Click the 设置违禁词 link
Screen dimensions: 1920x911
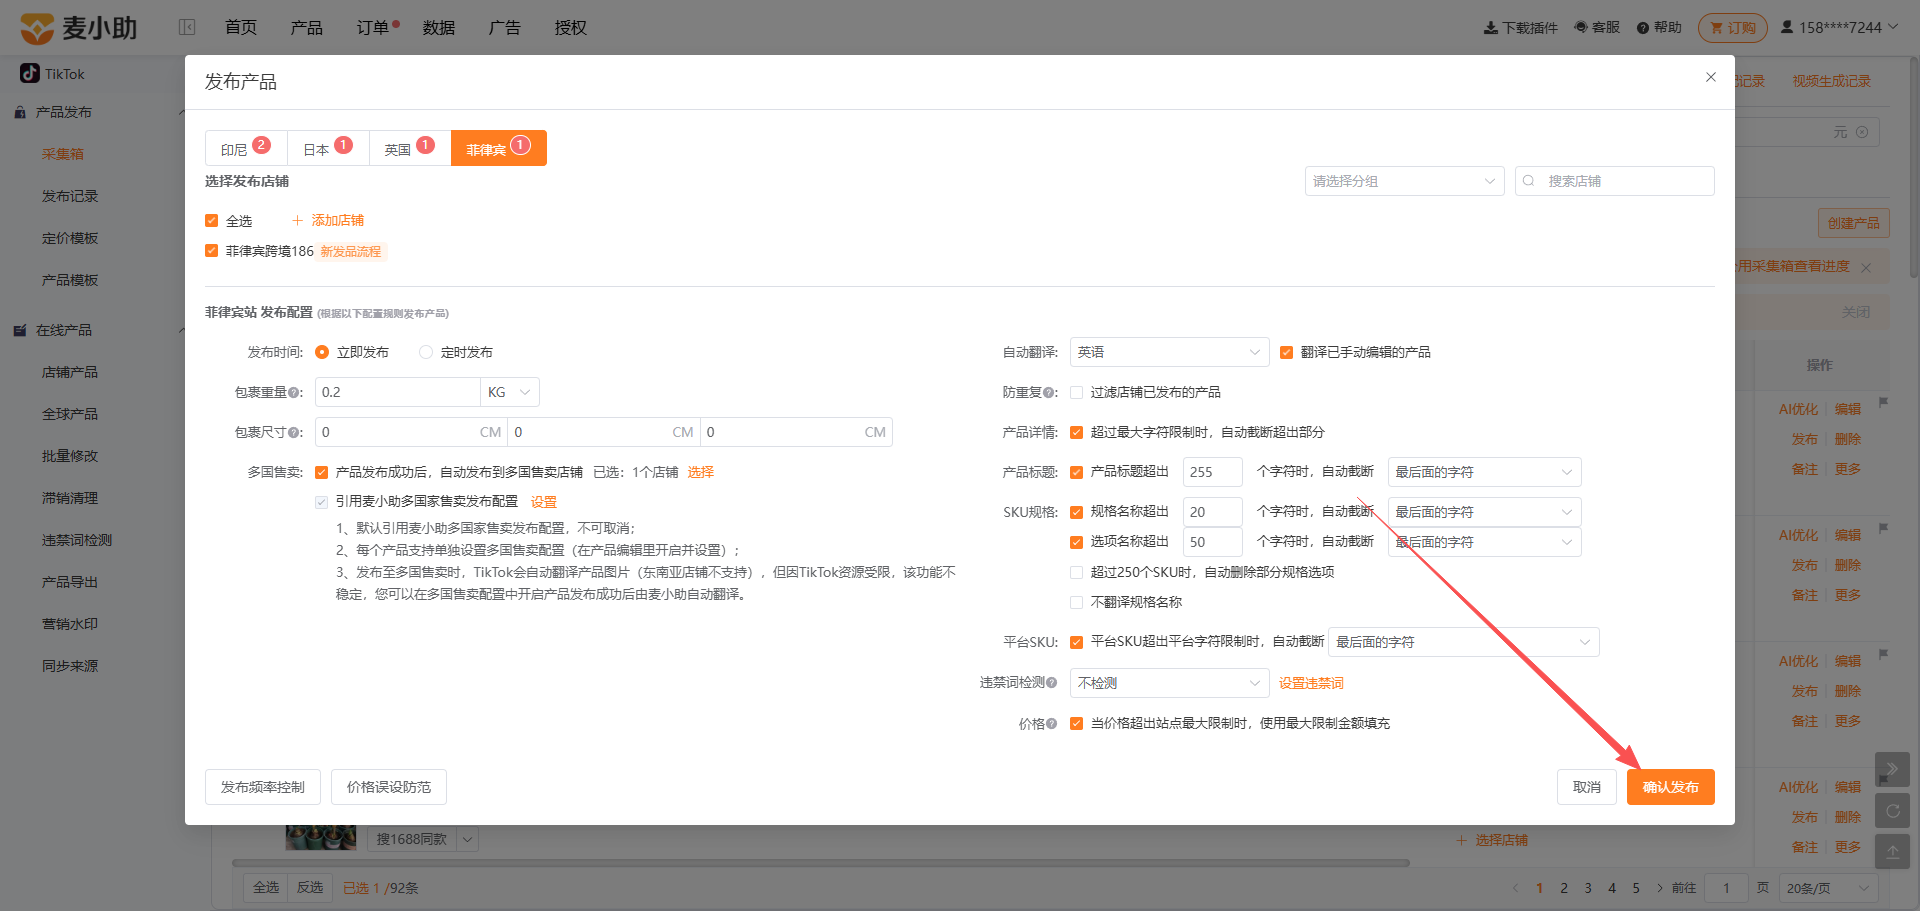tap(1311, 683)
